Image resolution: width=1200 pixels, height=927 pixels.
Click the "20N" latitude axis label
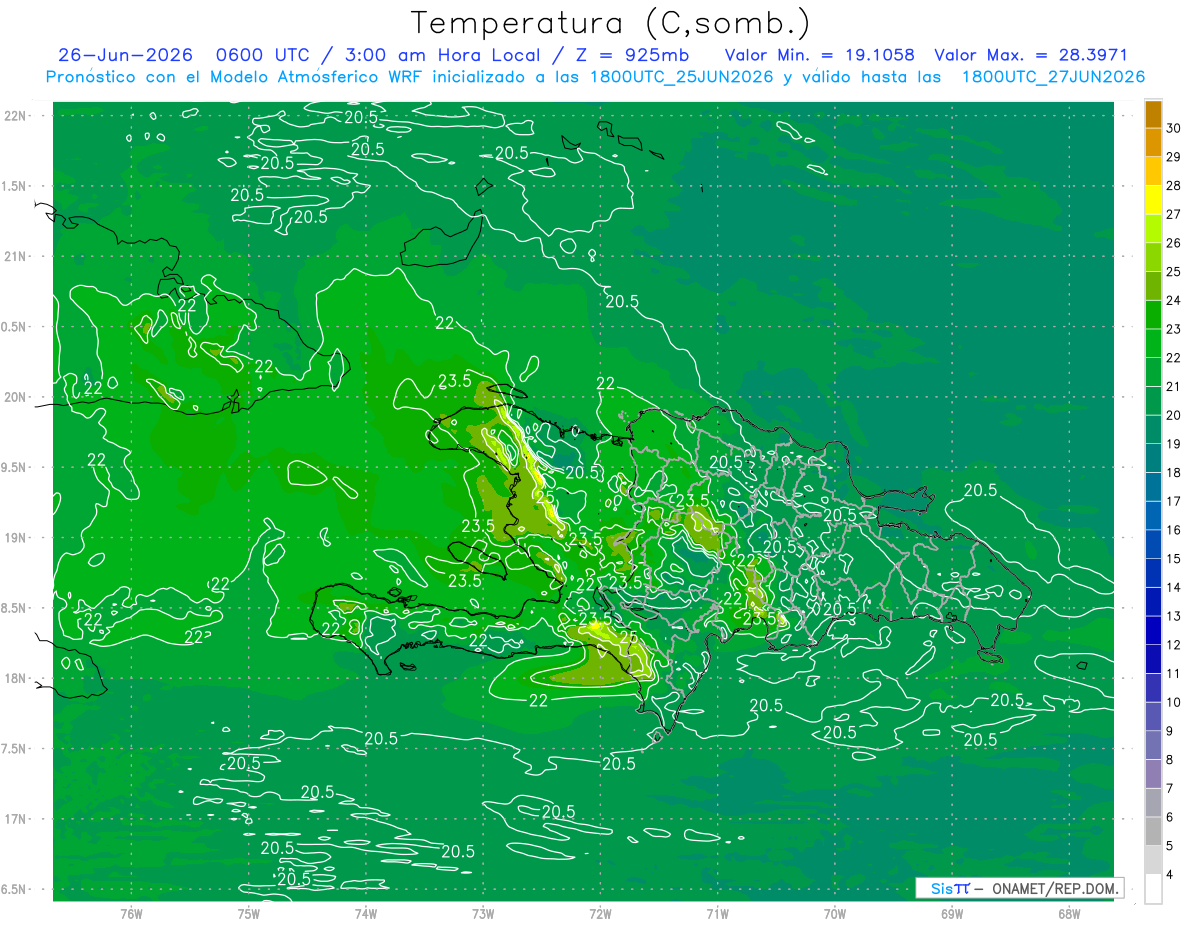pyautogui.click(x=16, y=397)
